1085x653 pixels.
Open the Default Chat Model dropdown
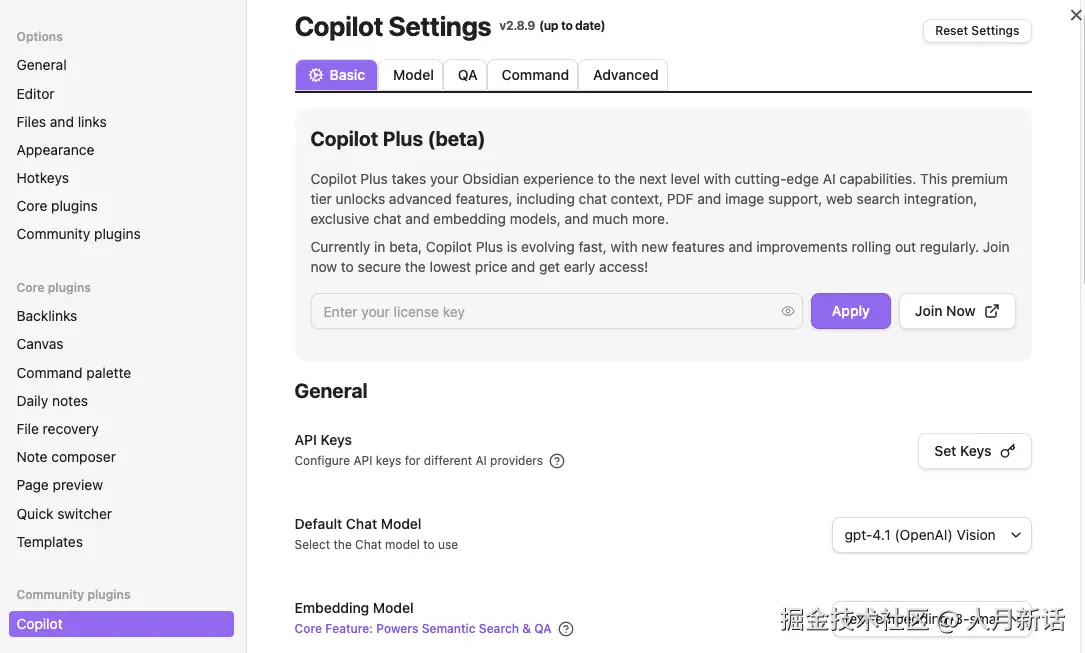pyautogui.click(x=931, y=535)
